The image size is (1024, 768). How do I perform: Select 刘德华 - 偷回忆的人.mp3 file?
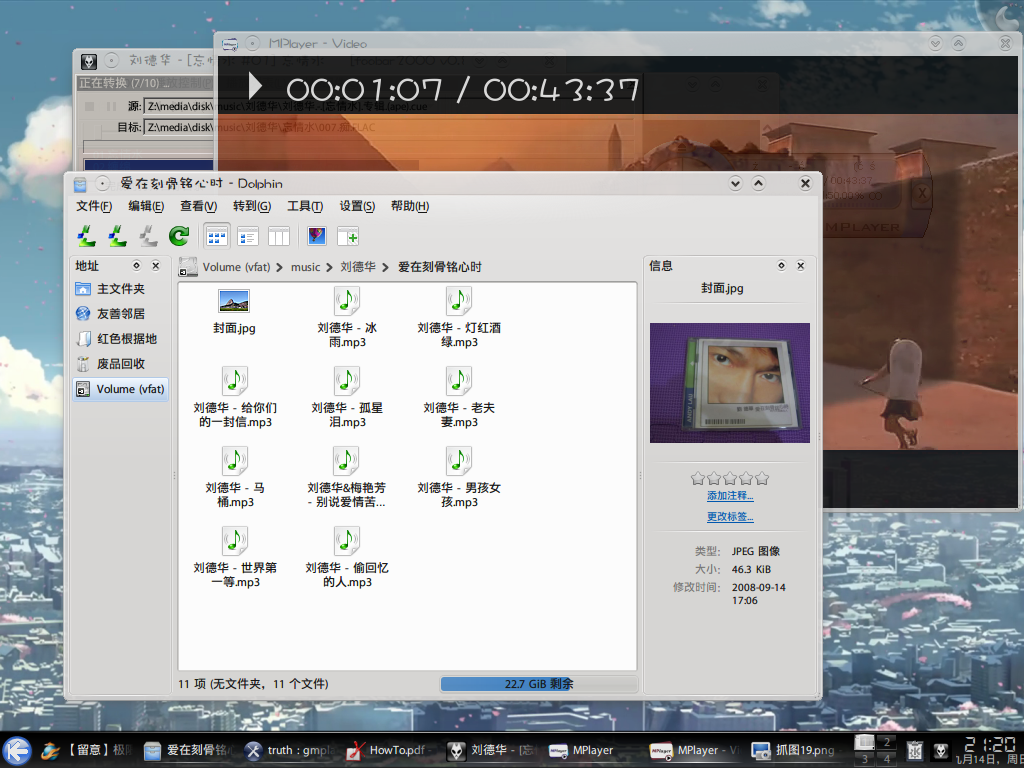click(x=347, y=558)
